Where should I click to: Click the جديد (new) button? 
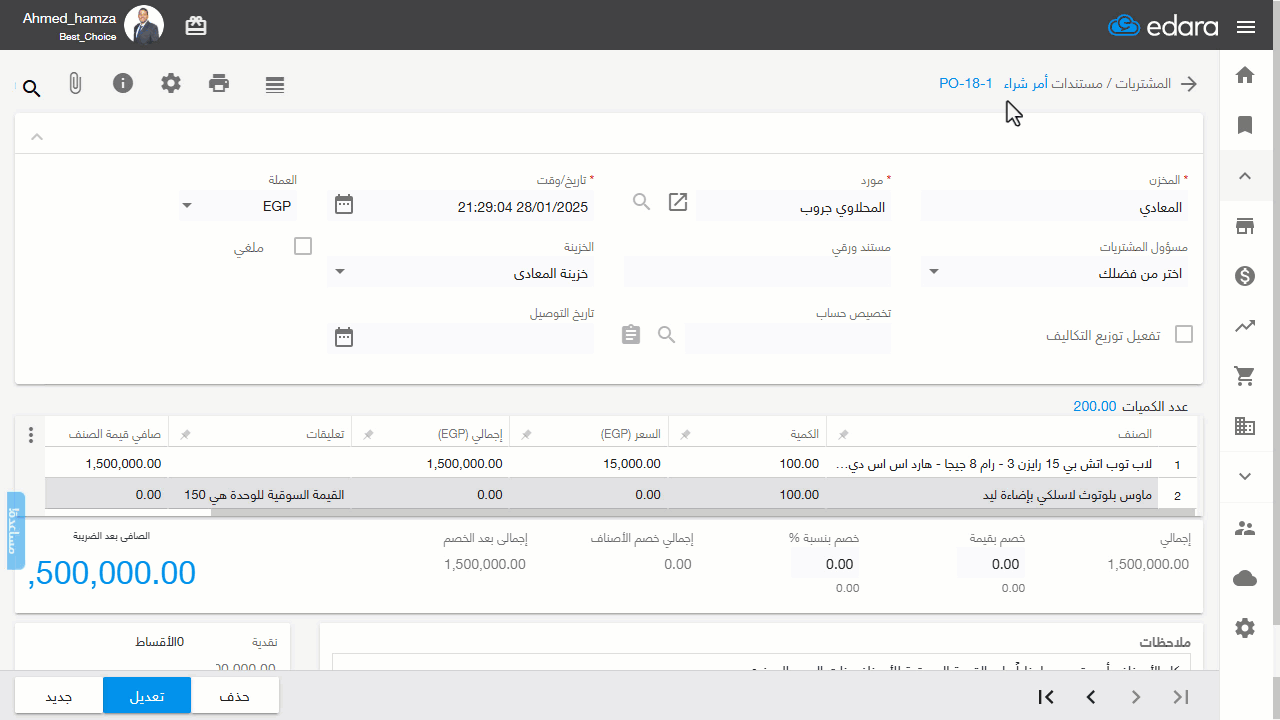coord(60,696)
